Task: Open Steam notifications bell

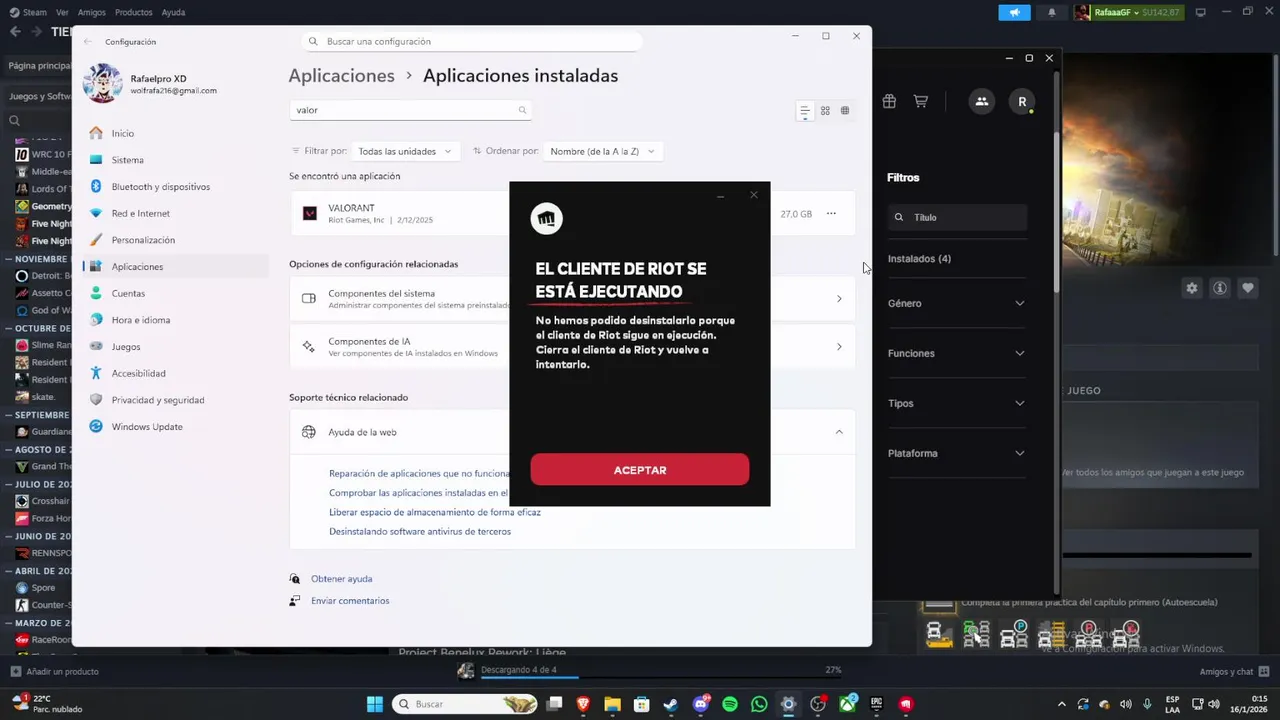Action: pos(1052,12)
